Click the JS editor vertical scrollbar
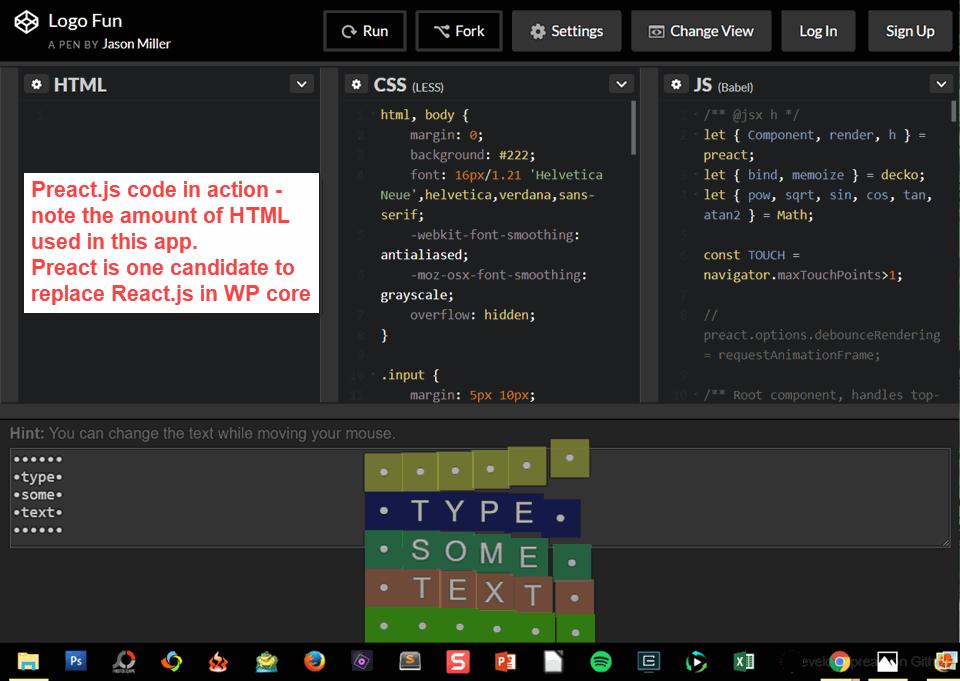 point(953,111)
